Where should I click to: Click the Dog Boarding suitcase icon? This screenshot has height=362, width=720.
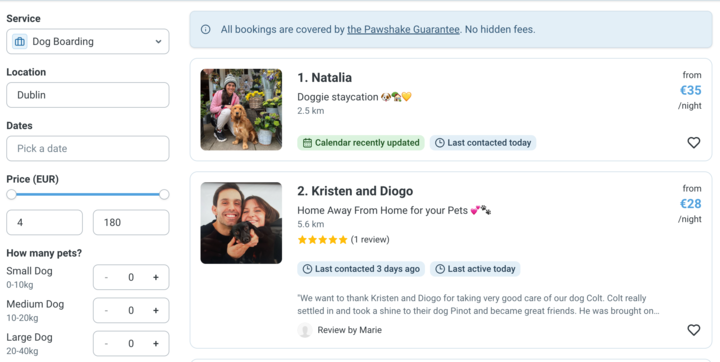tap(20, 41)
